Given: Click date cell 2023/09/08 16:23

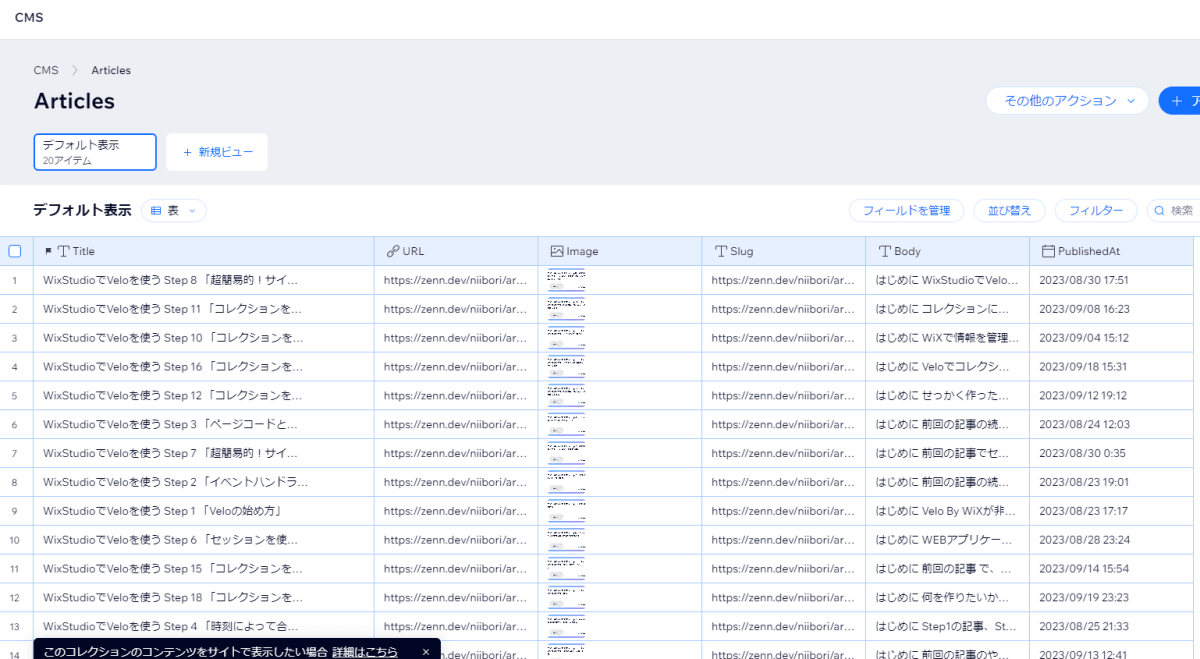Looking at the screenshot, I should click(1112, 309).
